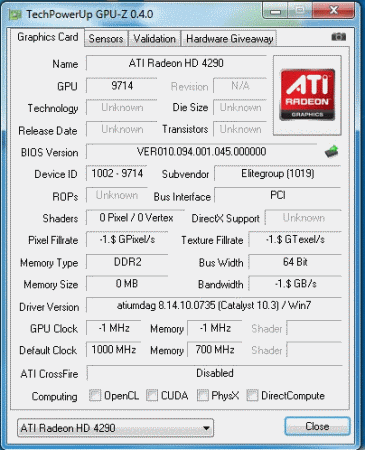
Task: Click the ATI CrossFire label
Action: point(49,374)
